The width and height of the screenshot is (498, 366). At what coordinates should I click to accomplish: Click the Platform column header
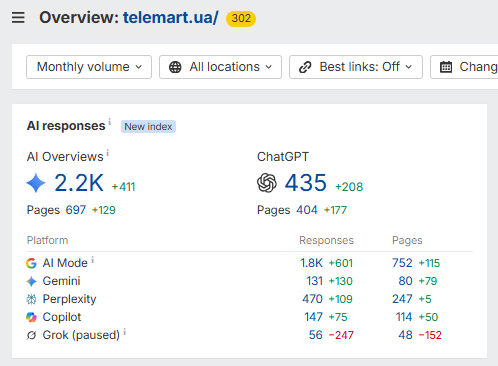click(47, 240)
